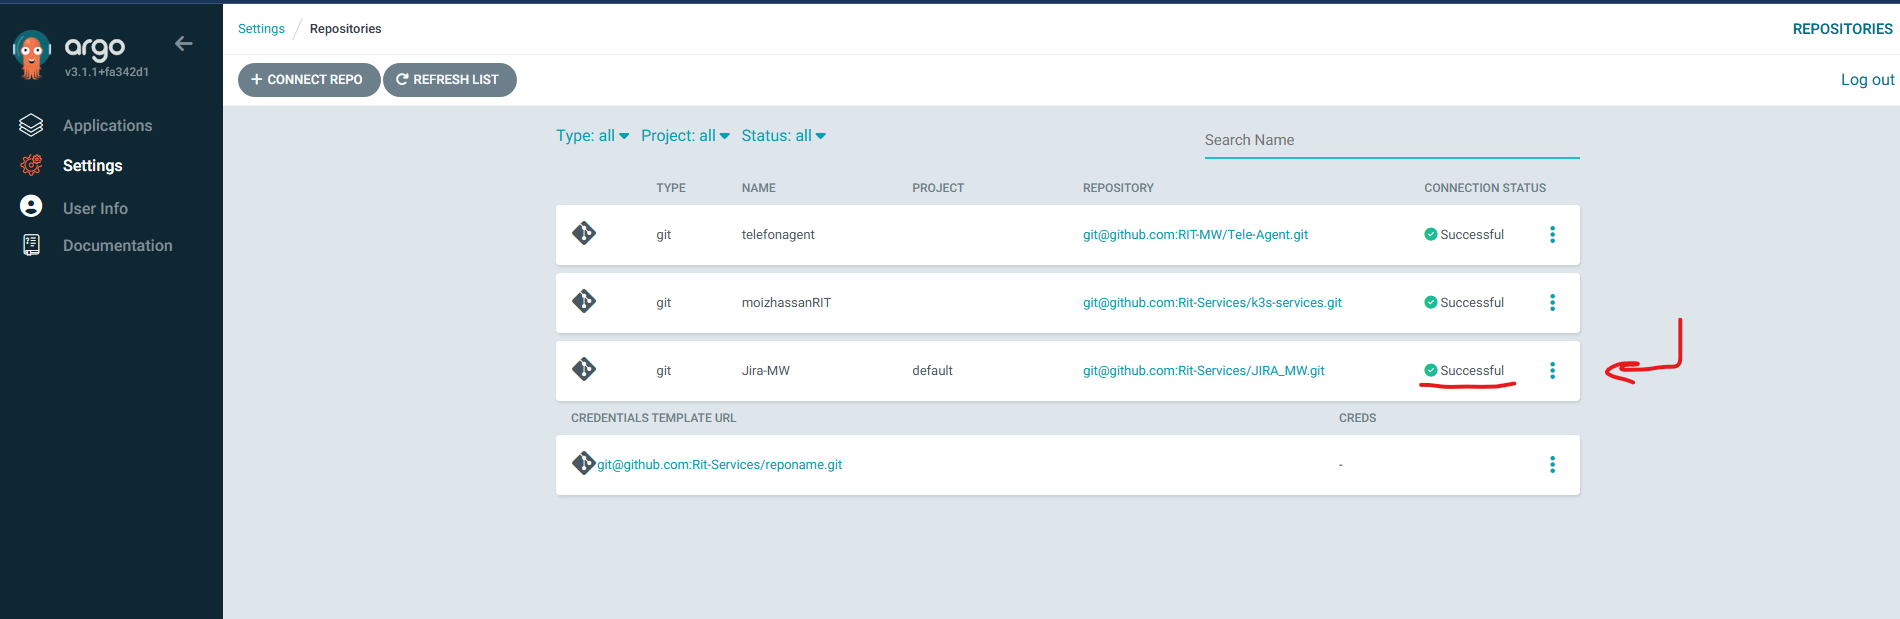Click green check icon in Jira-MW status

(x=1430, y=370)
